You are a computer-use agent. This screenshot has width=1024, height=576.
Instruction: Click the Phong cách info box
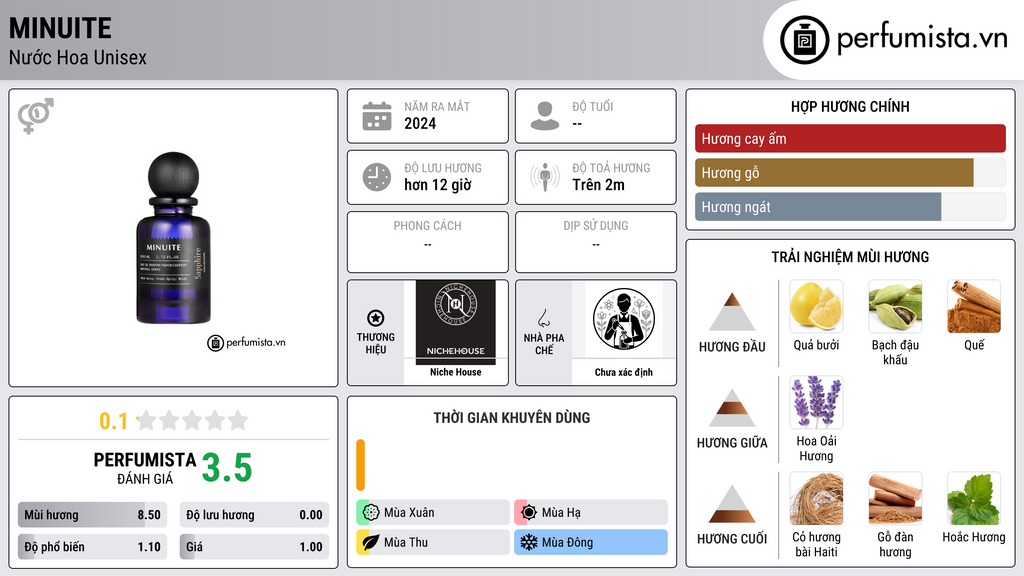428,242
